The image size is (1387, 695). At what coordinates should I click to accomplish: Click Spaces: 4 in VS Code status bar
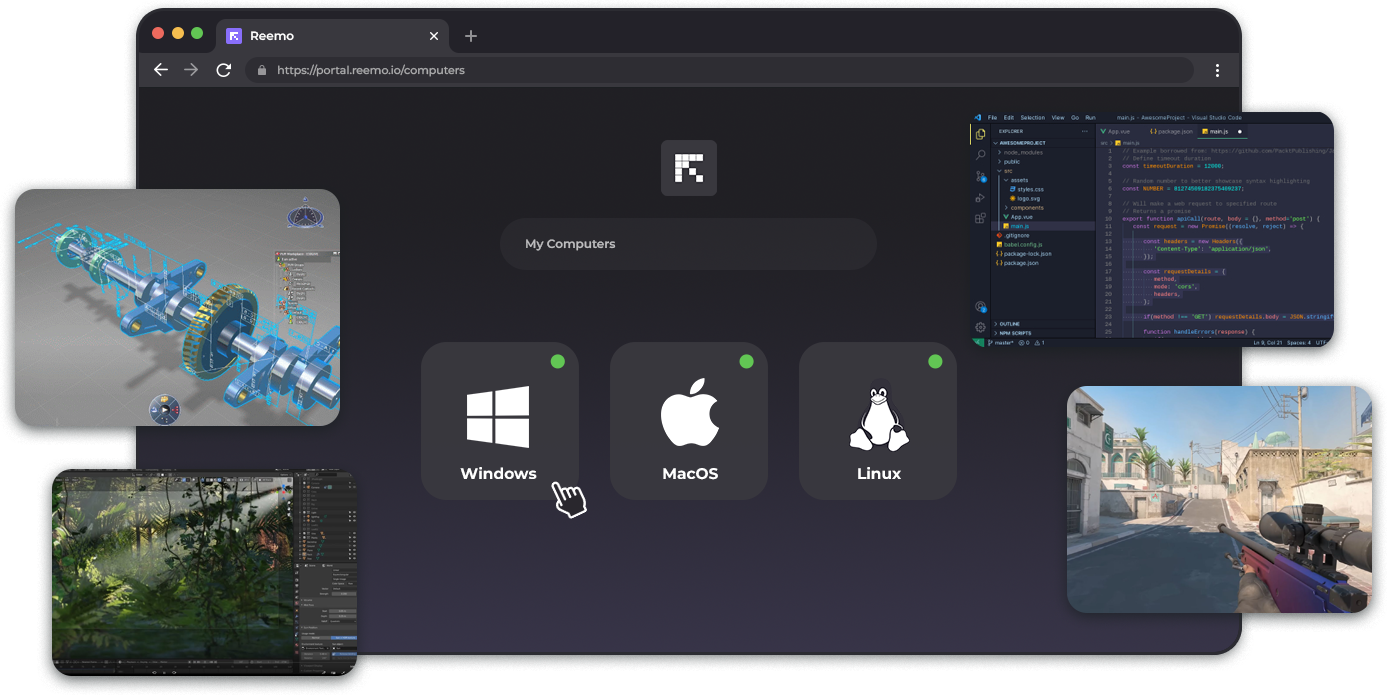pos(1298,343)
